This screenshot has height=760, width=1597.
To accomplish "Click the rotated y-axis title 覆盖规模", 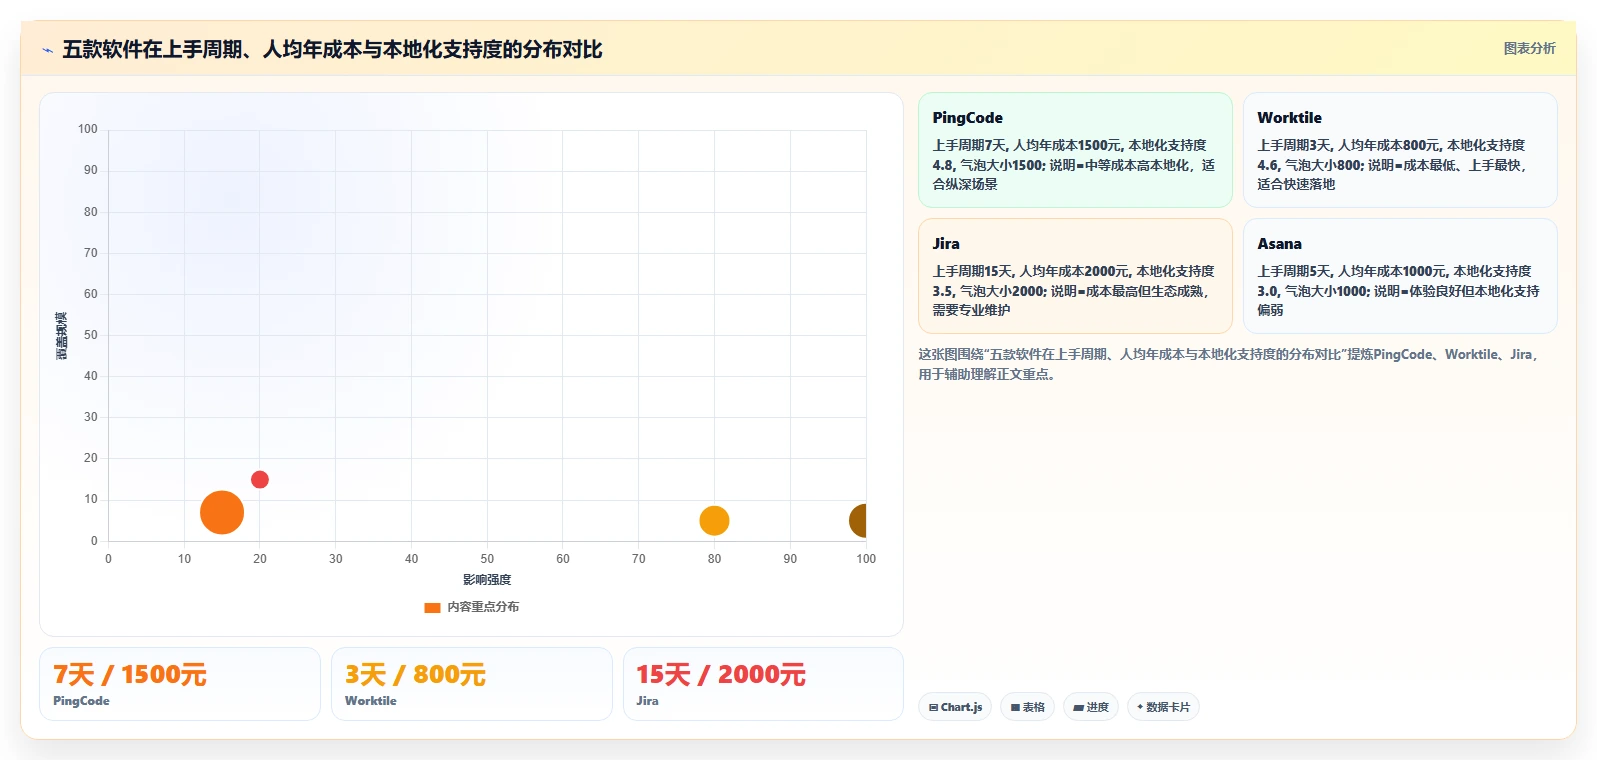I will (x=62, y=336).
